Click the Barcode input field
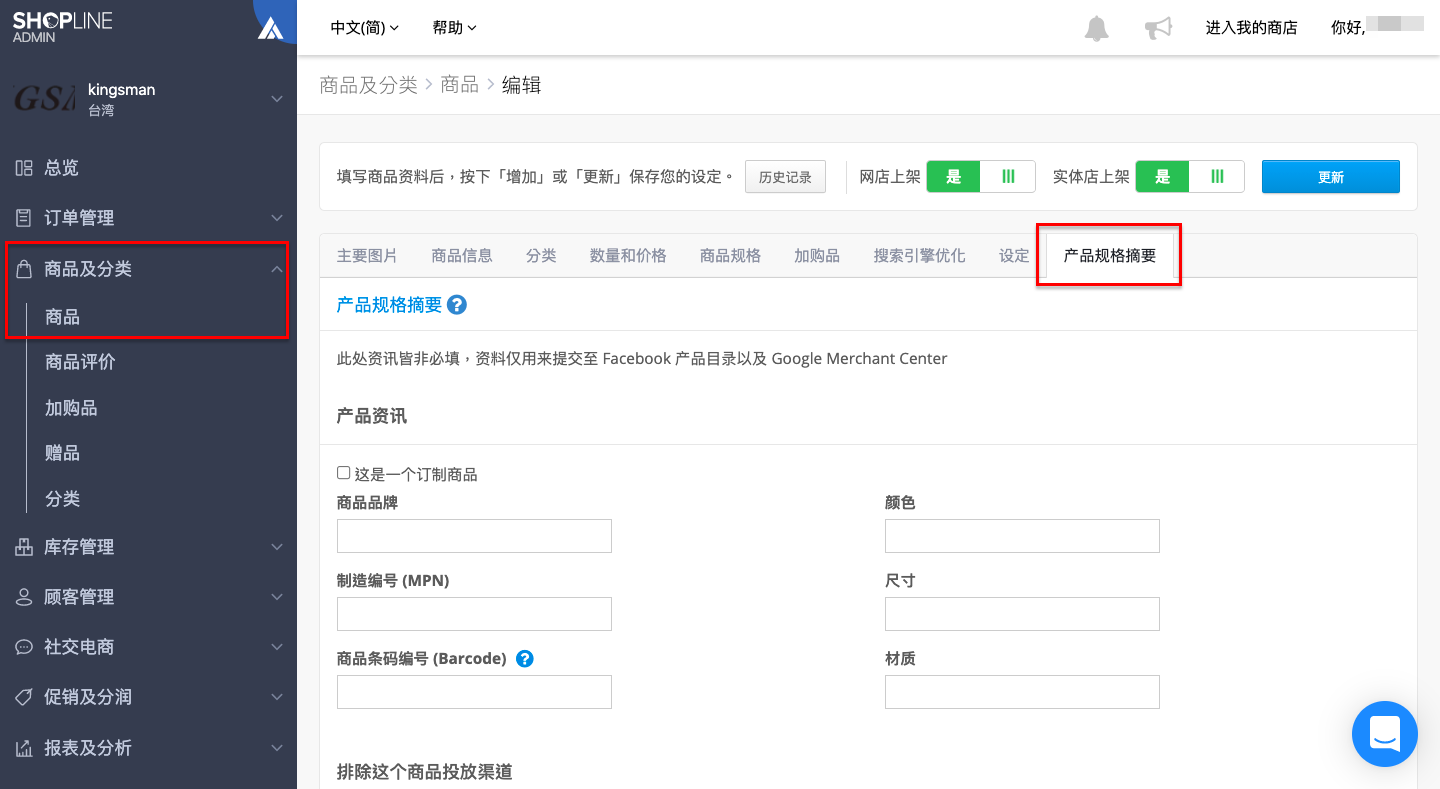1440x789 pixels. [x=474, y=692]
